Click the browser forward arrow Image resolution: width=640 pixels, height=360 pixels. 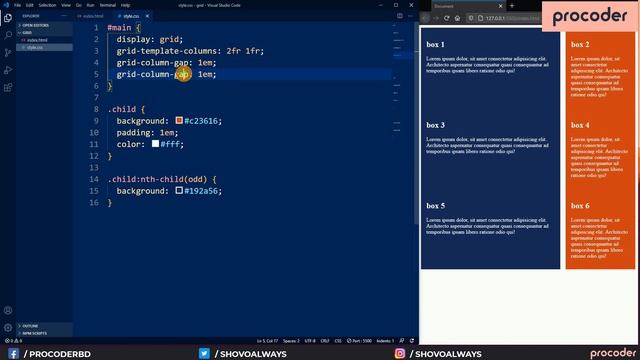coord(436,18)
